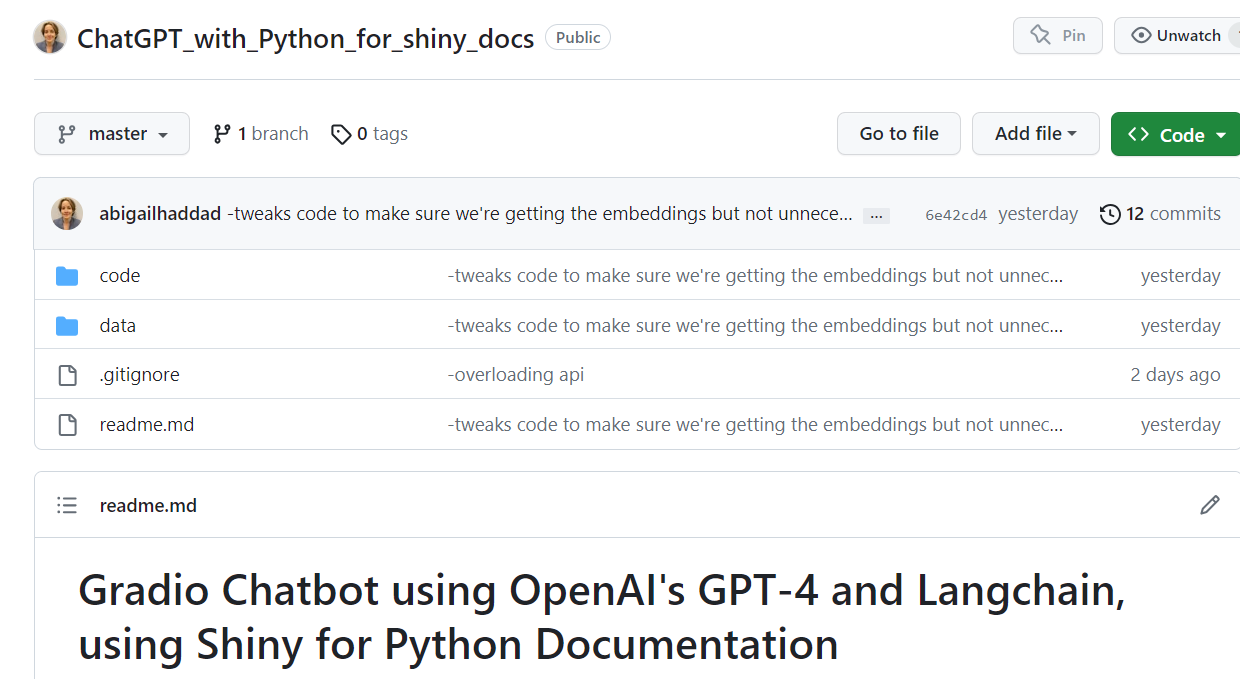
Task: Click yesterday timestamp next to commit hash
Action: [x=1038, y=214]
